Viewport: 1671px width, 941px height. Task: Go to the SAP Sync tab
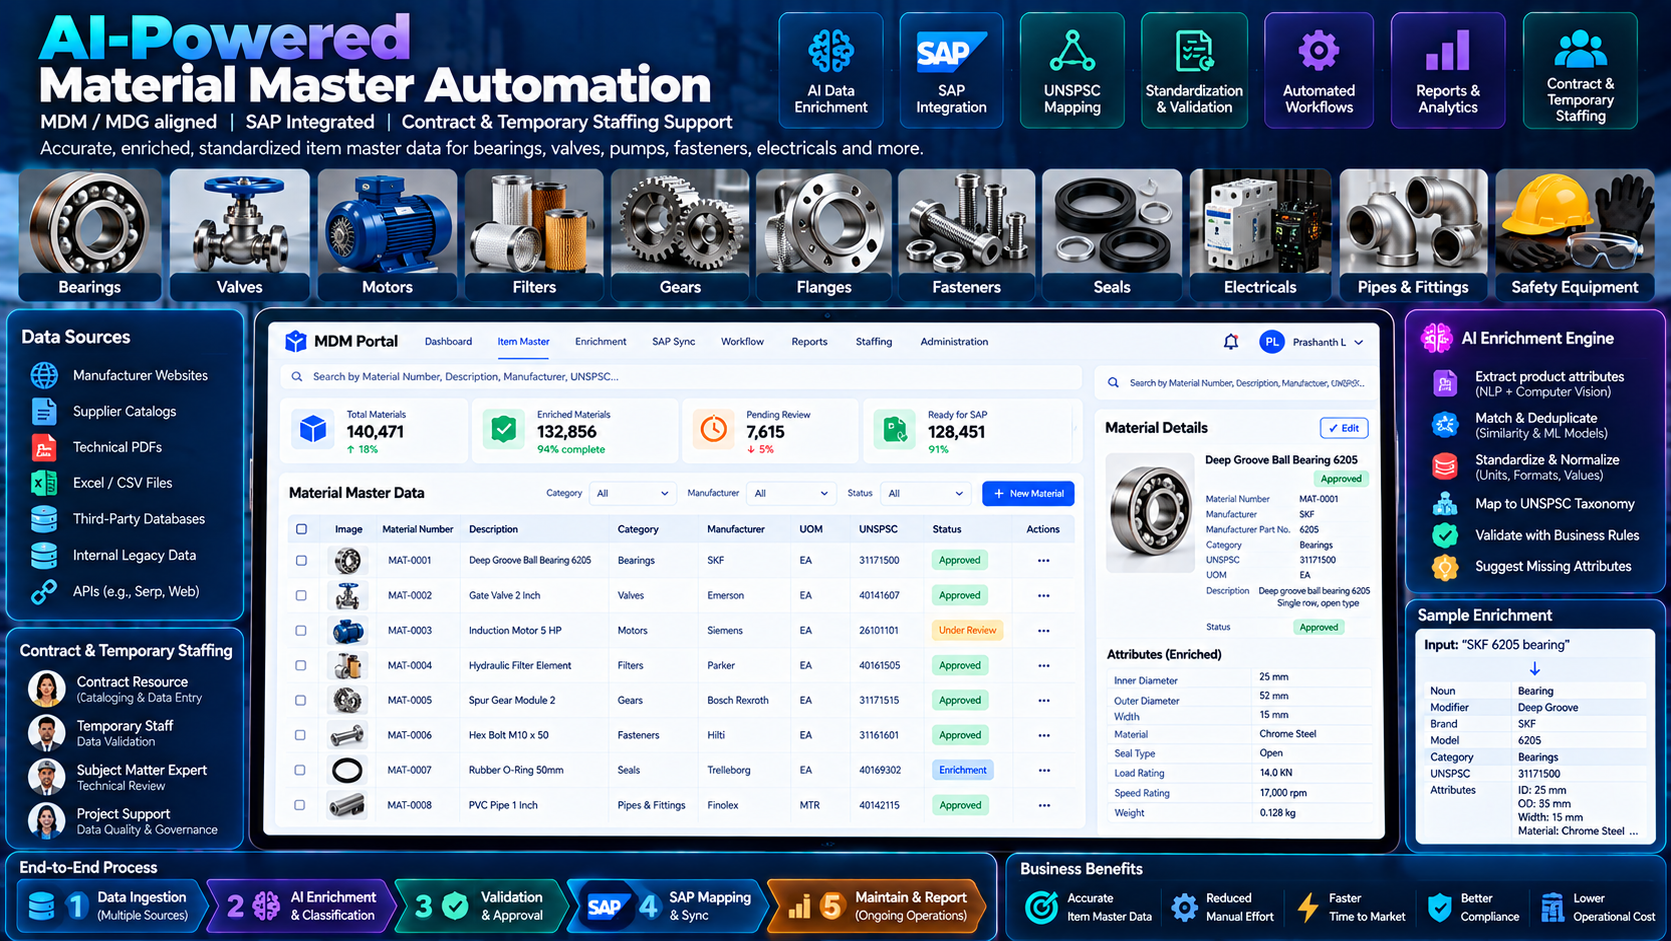[673, 342]
